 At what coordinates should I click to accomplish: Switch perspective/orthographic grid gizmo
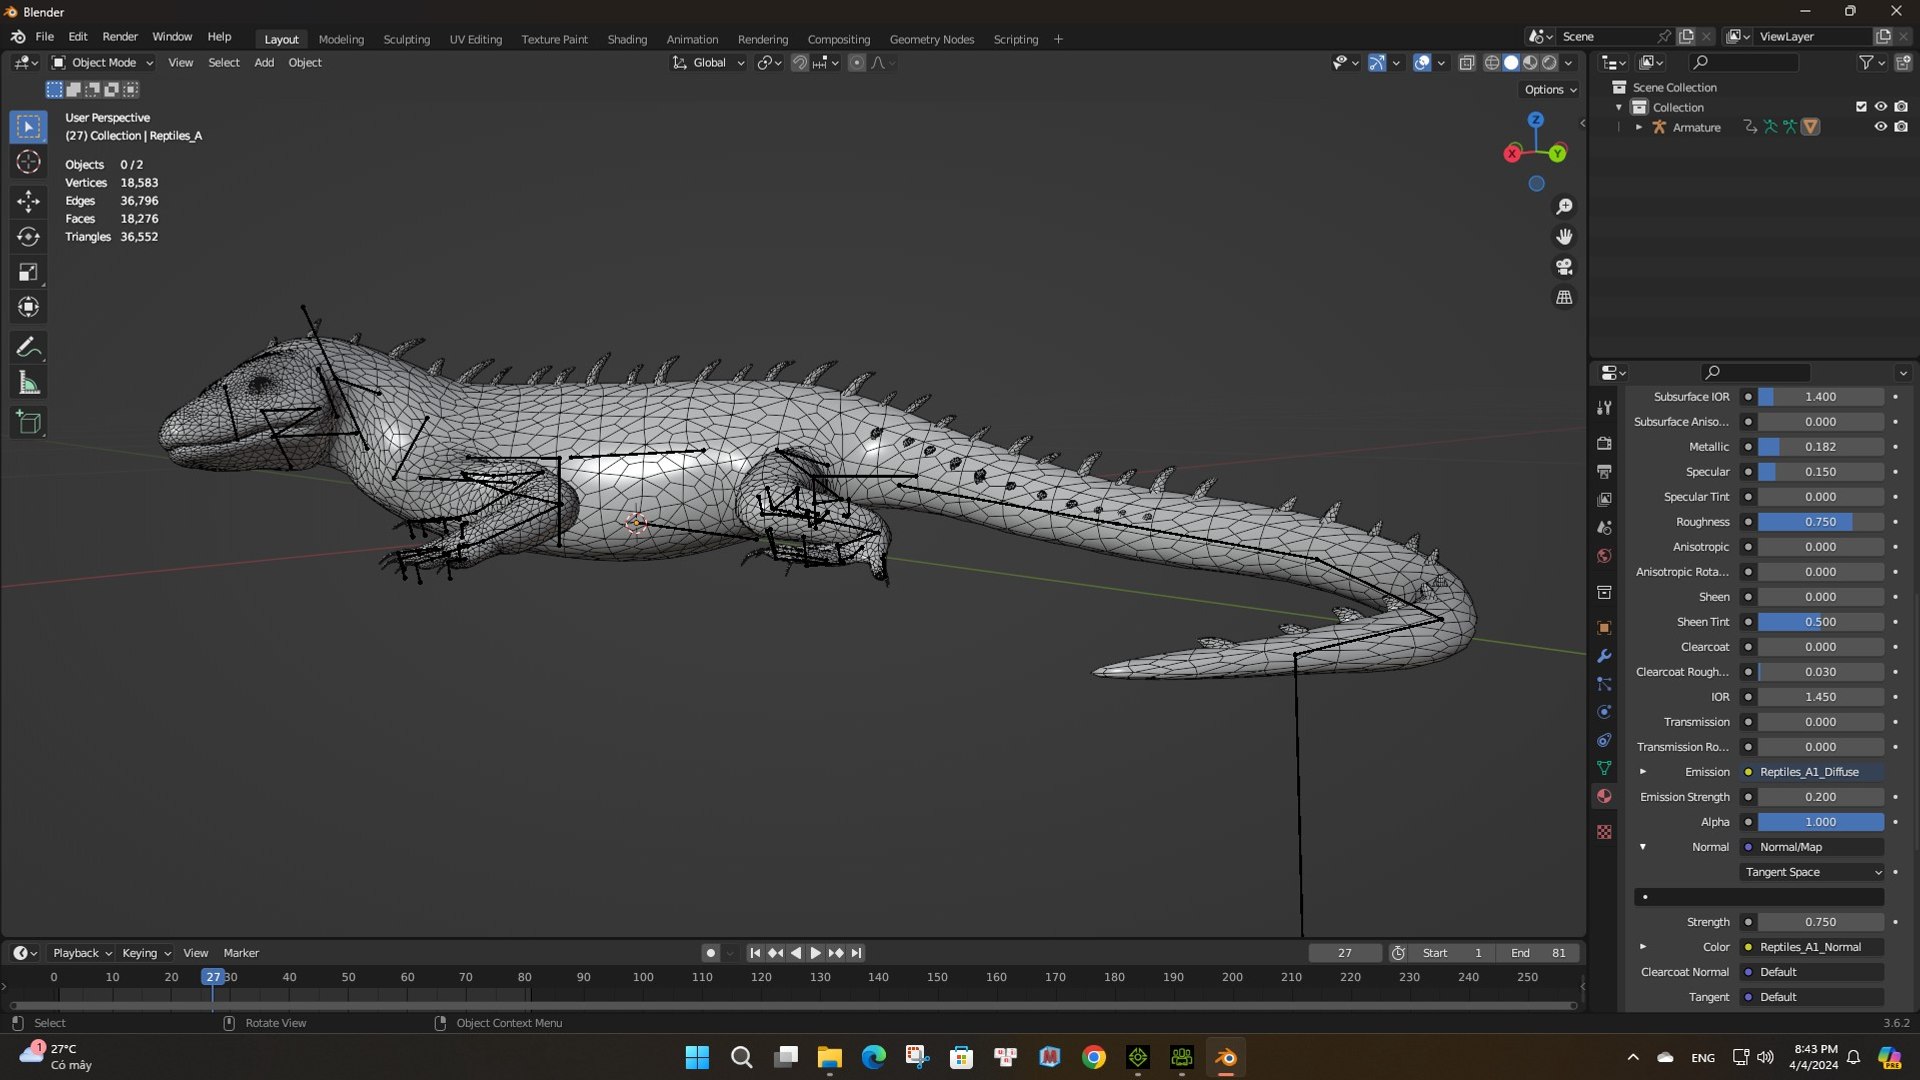(1564, 297)
